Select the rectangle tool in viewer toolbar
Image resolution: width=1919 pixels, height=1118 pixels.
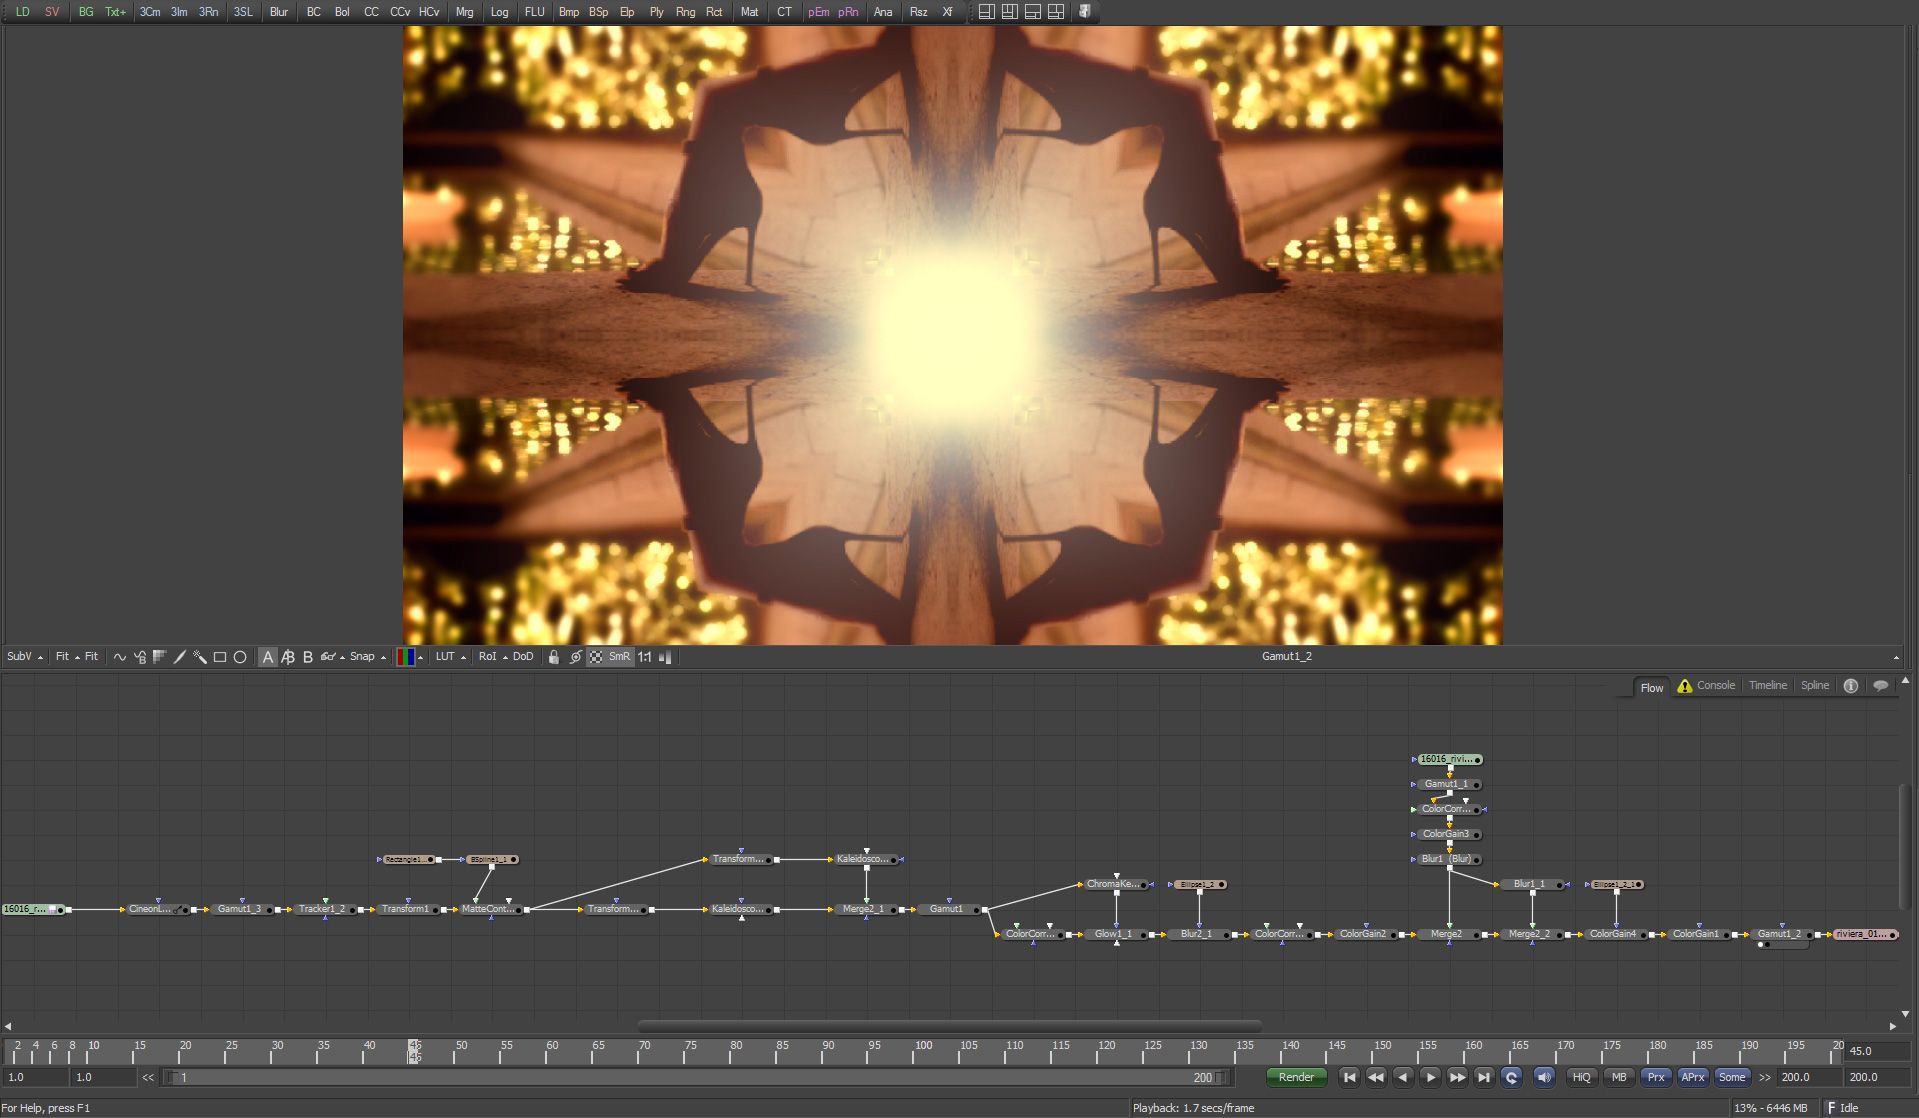[x=220, y=657]
